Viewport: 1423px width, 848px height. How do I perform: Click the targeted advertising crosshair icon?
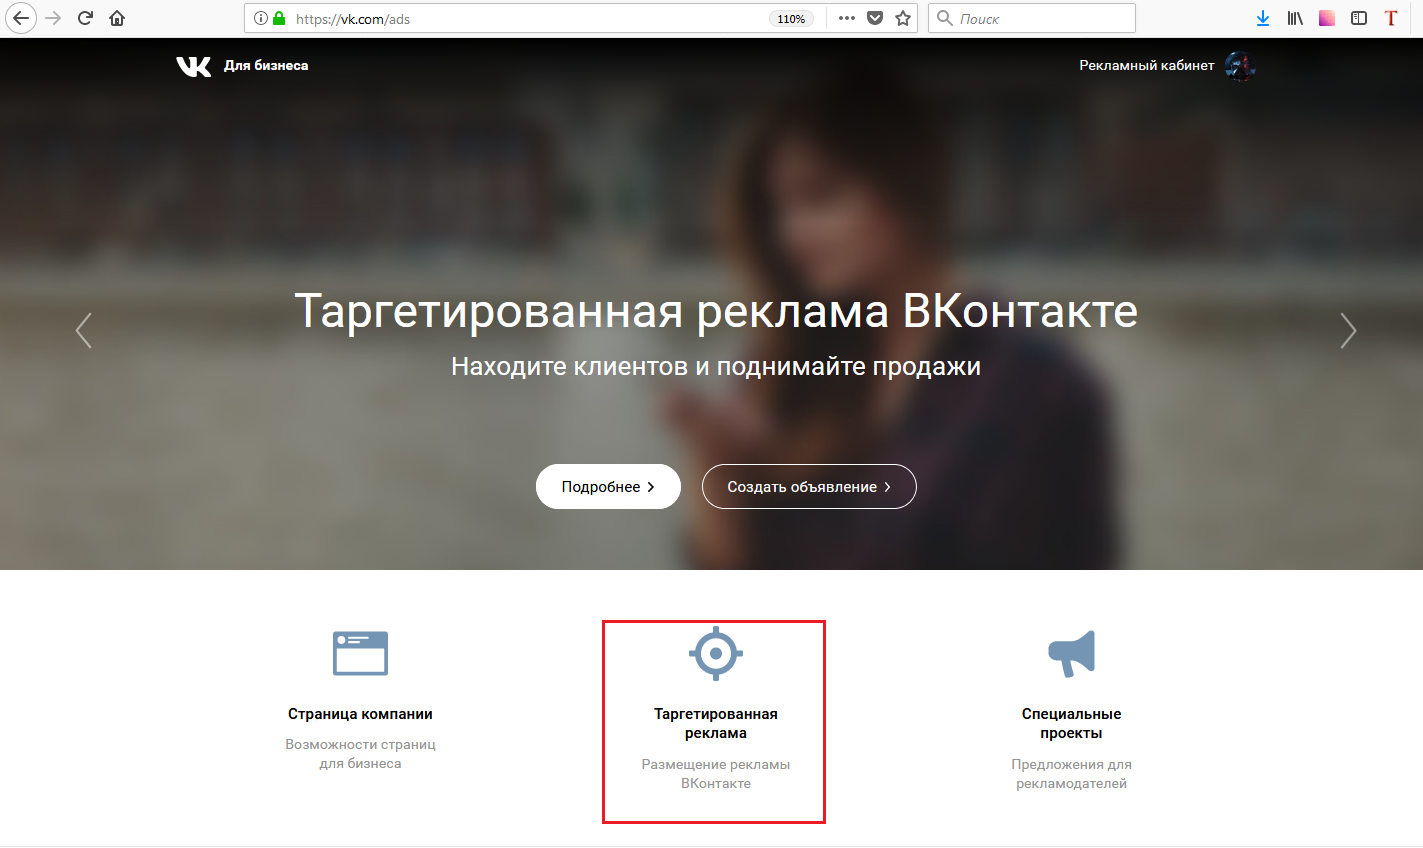(x=716, y=654)
